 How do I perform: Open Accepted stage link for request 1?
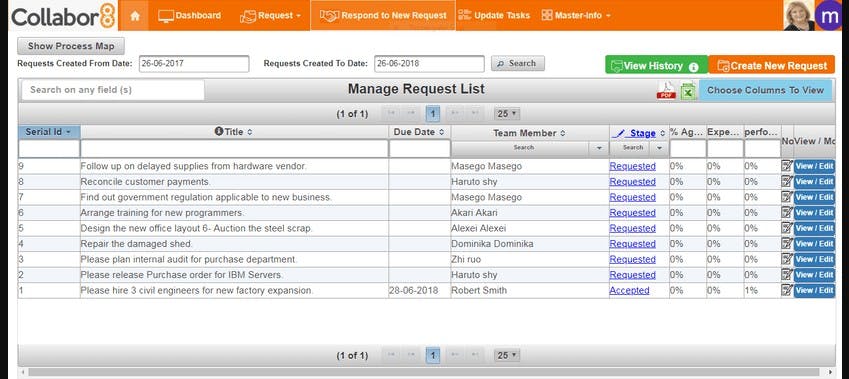coord(629,290)
